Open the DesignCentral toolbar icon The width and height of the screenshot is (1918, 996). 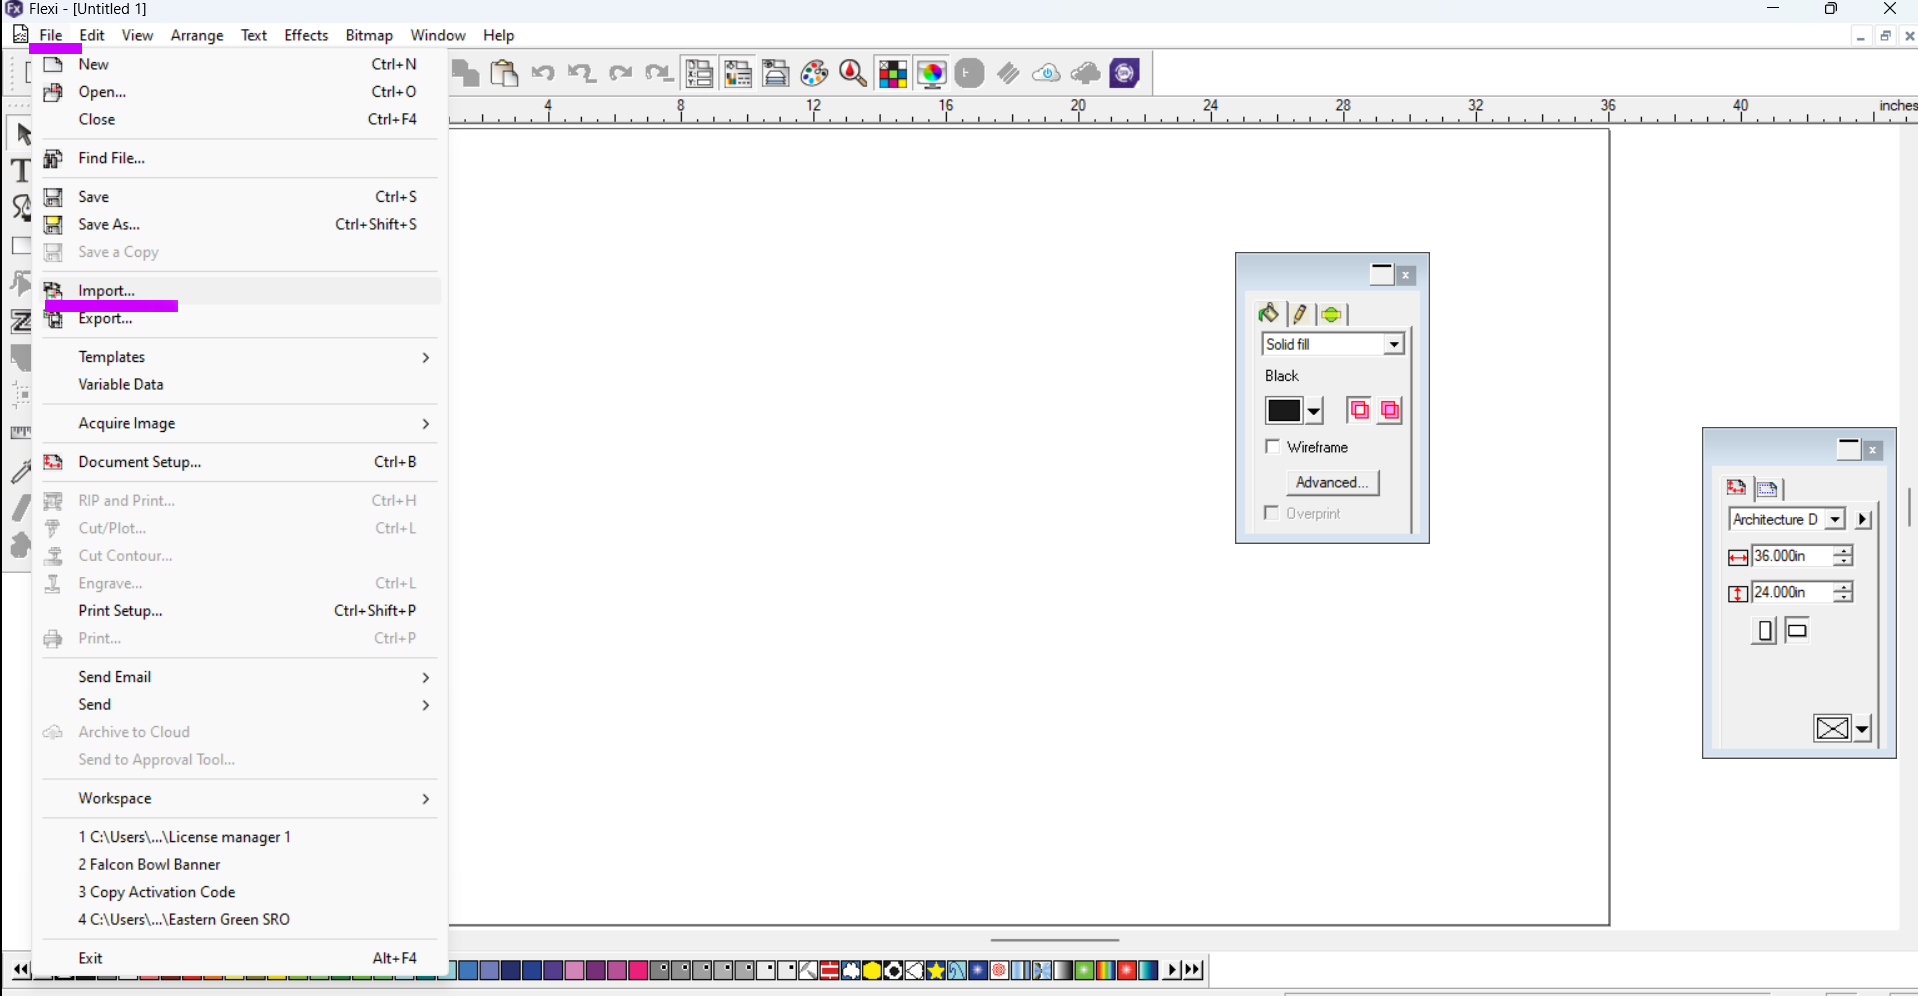(x=699, y=73)
